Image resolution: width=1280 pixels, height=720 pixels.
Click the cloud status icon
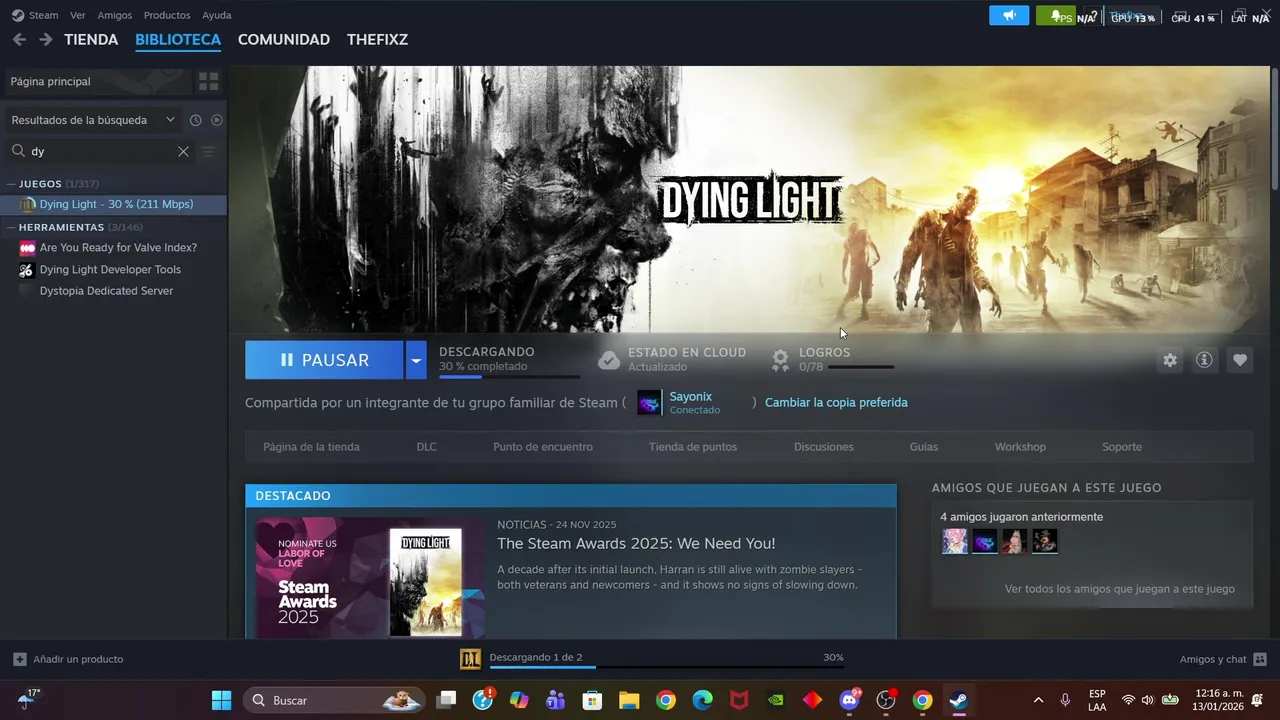pos(609,360)
